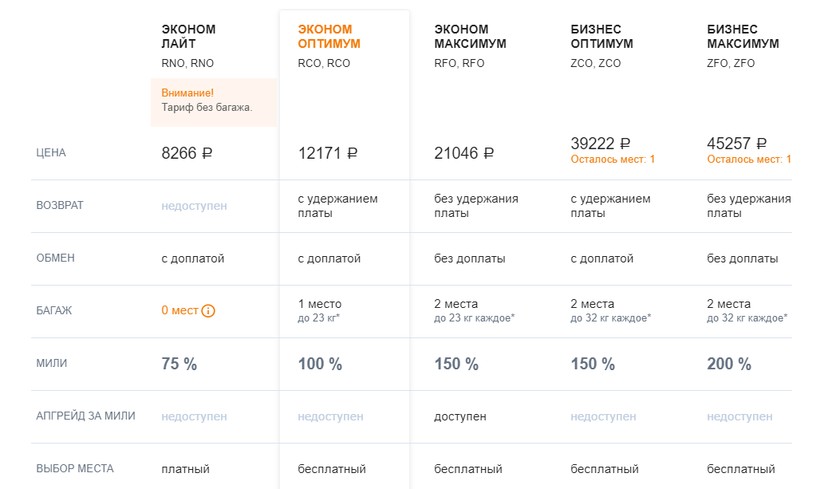The width and height of the screenshot is (820, 489).
Task: Click the Апгрейд за мили row label
Action: (x=85, y=416)
